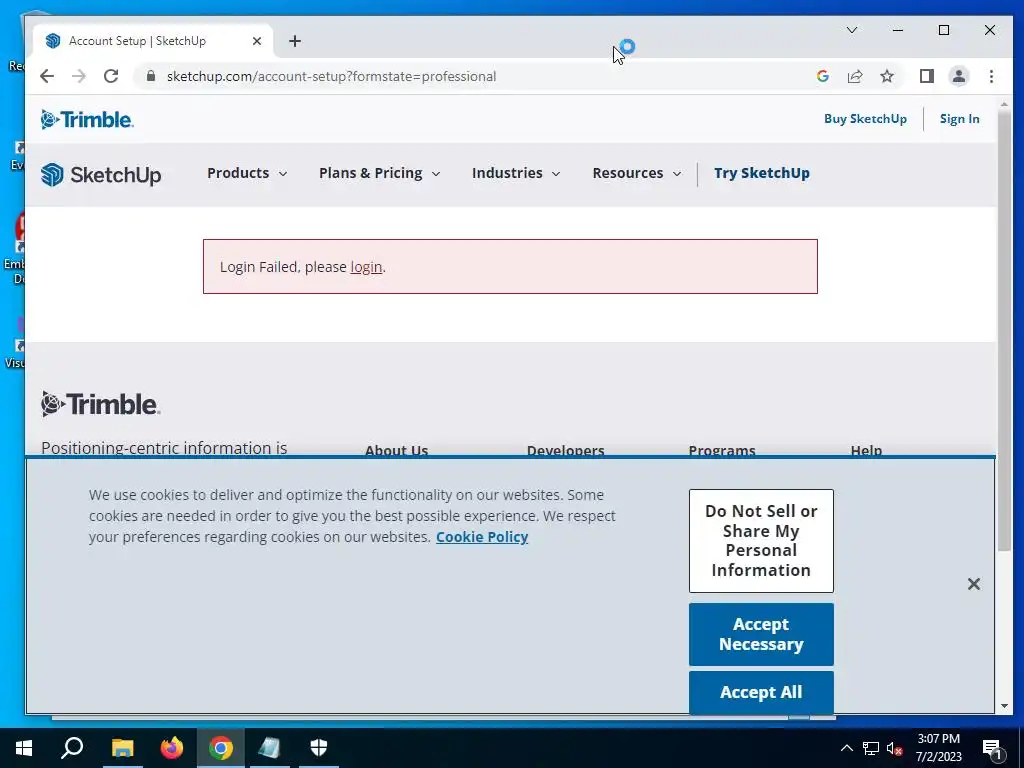Click Accept Necessary cookies button

coord(761,634)
